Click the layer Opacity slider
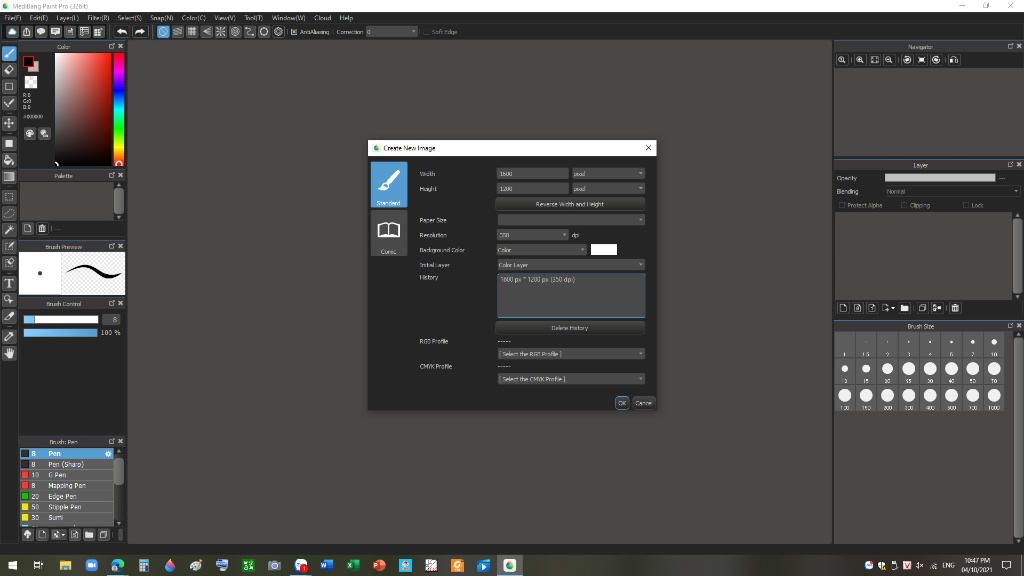 tap(940, 178)
